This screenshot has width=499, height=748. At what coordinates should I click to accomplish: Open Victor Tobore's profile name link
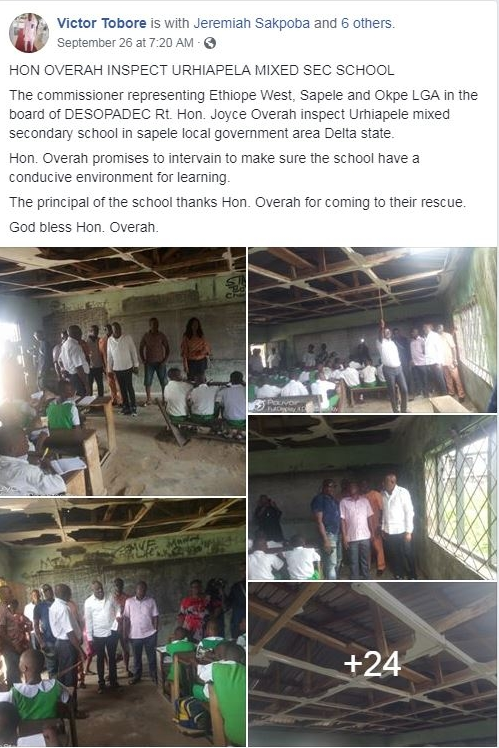click(102, 23)
